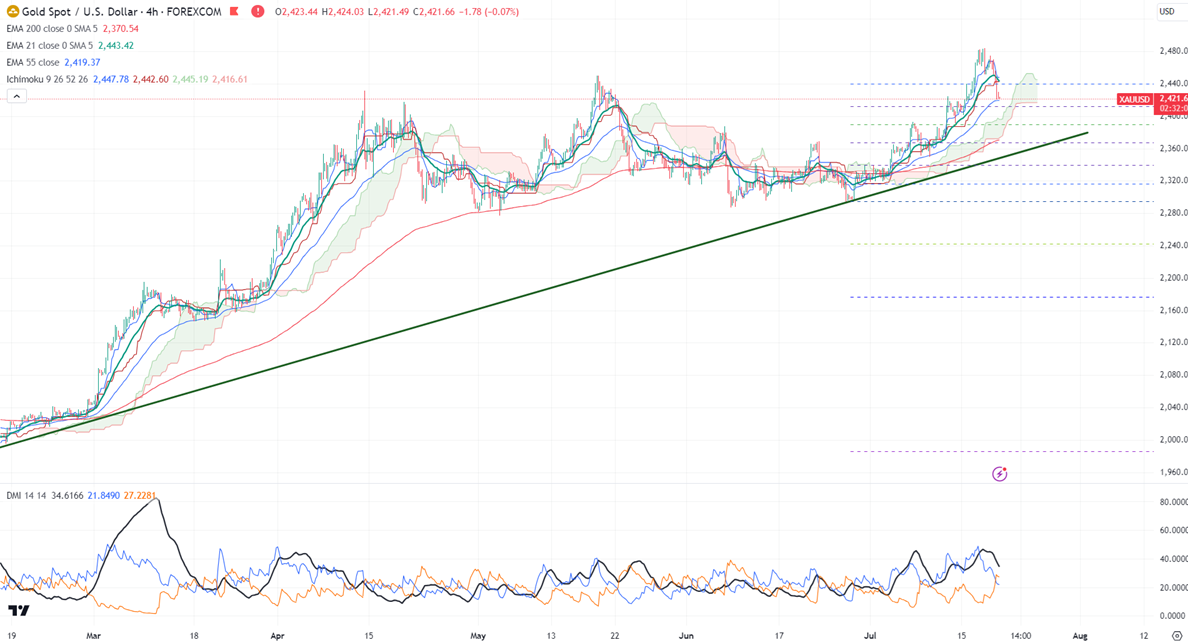Click the 40.0000 DMI axis label
1188x641 pixels.
click(1174, 559)
